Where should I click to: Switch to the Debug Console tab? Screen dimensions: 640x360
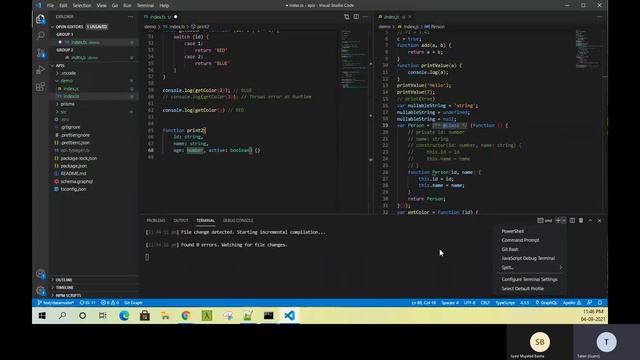tap(238, 220)
